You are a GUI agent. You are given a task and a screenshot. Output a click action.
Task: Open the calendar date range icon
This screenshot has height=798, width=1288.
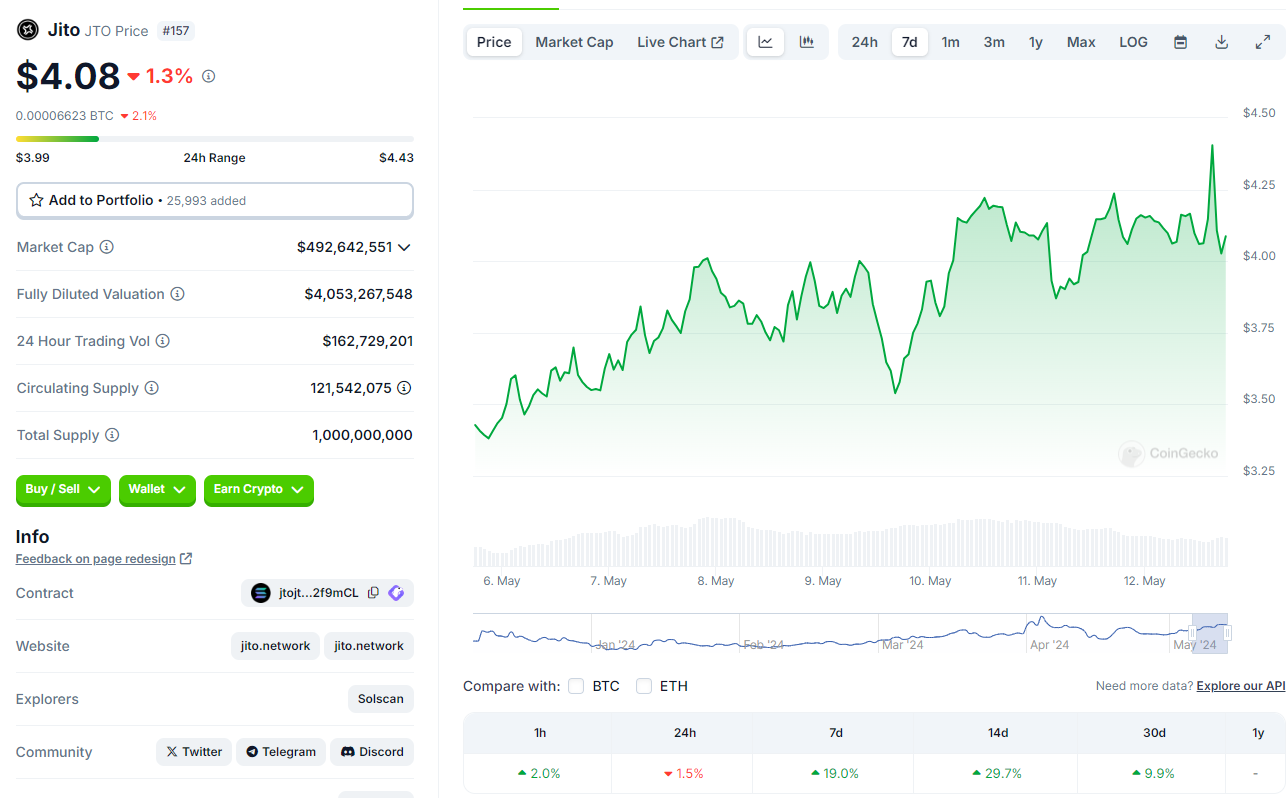tap(1181, 42)
